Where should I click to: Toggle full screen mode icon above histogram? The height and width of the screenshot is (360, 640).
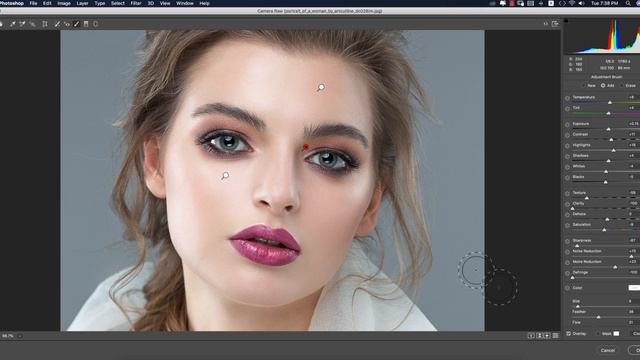(546, 24)
